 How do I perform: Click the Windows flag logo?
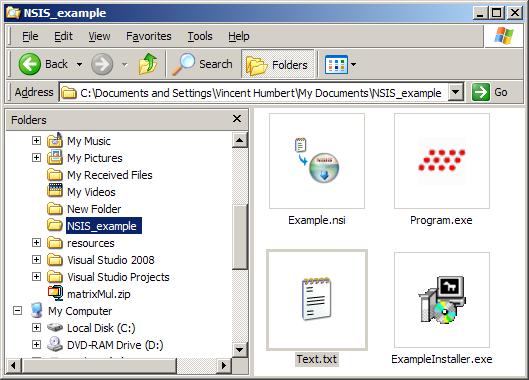[x=504, y=35]
